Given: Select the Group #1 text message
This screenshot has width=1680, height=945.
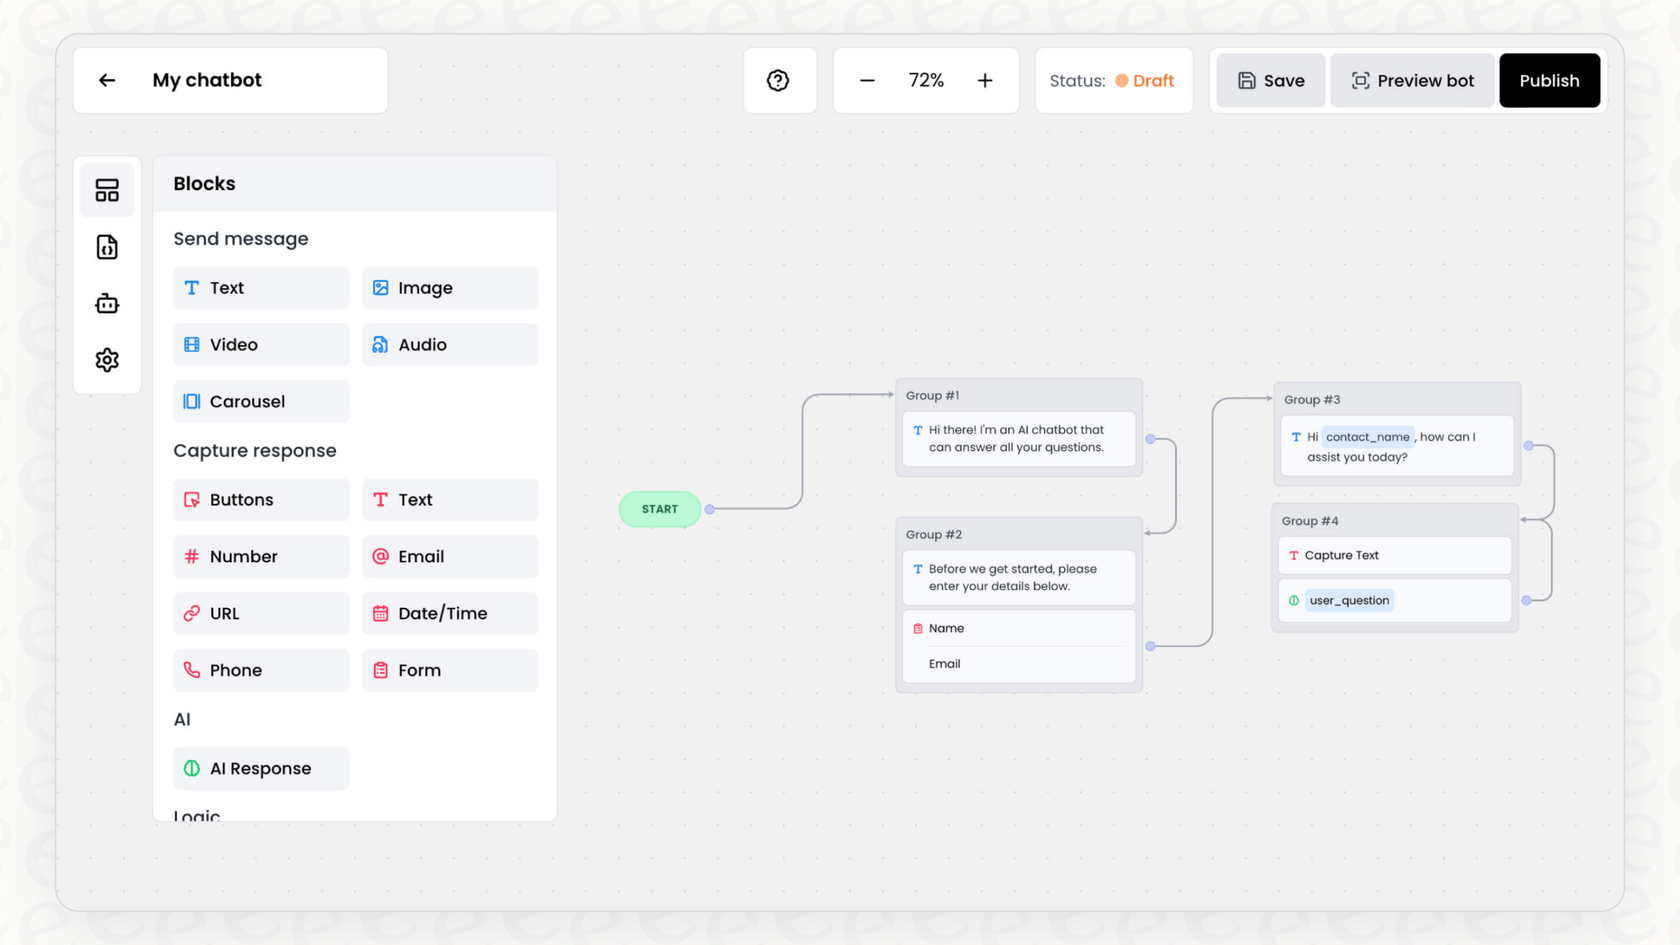Looking at the screenshot, I should click(1018, 439).
